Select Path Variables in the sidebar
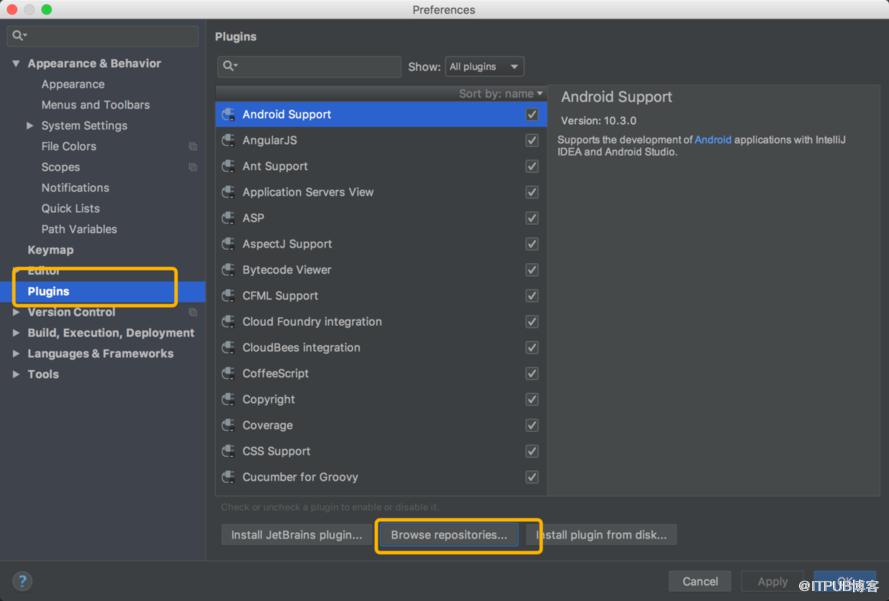This screenshot has height=601, width=889. point(79,229)
